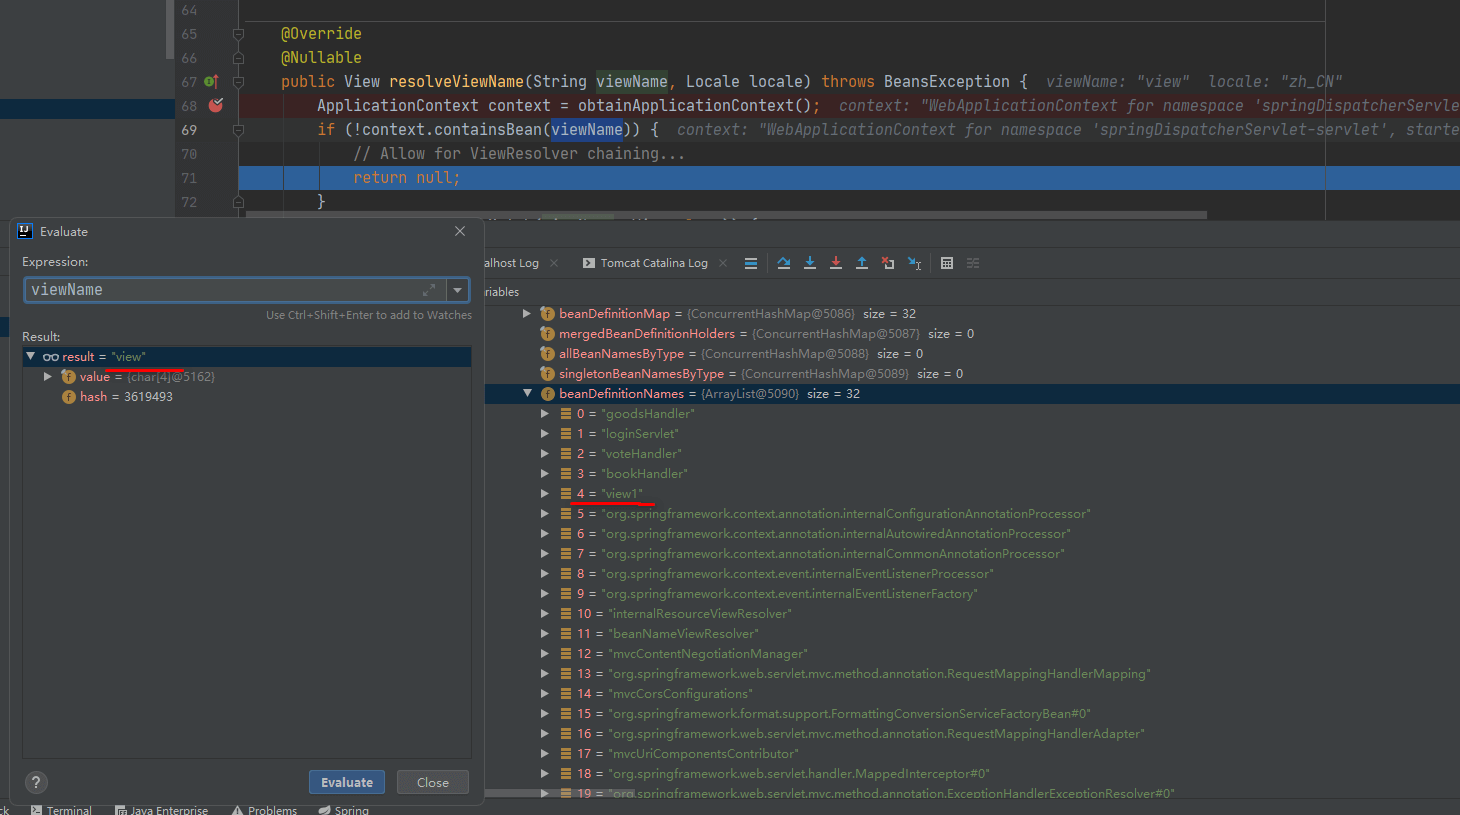Click the Trace Current Stream Chain icon
This screenshot has width=1460, height=815.
pyautogui.click(x=973, y=263)
